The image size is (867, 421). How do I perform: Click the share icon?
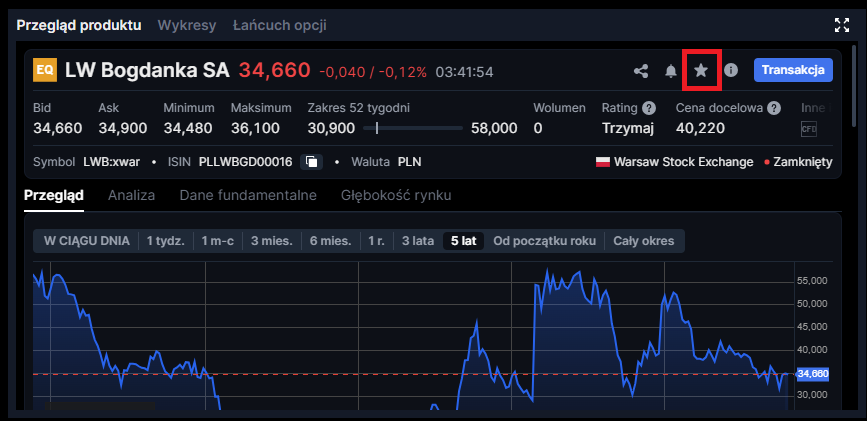click(x=641, y=71)
